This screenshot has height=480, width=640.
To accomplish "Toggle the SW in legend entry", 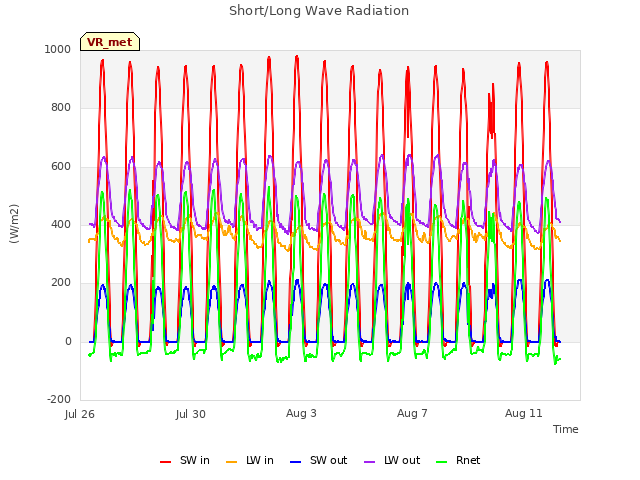I will coord(185,460).
